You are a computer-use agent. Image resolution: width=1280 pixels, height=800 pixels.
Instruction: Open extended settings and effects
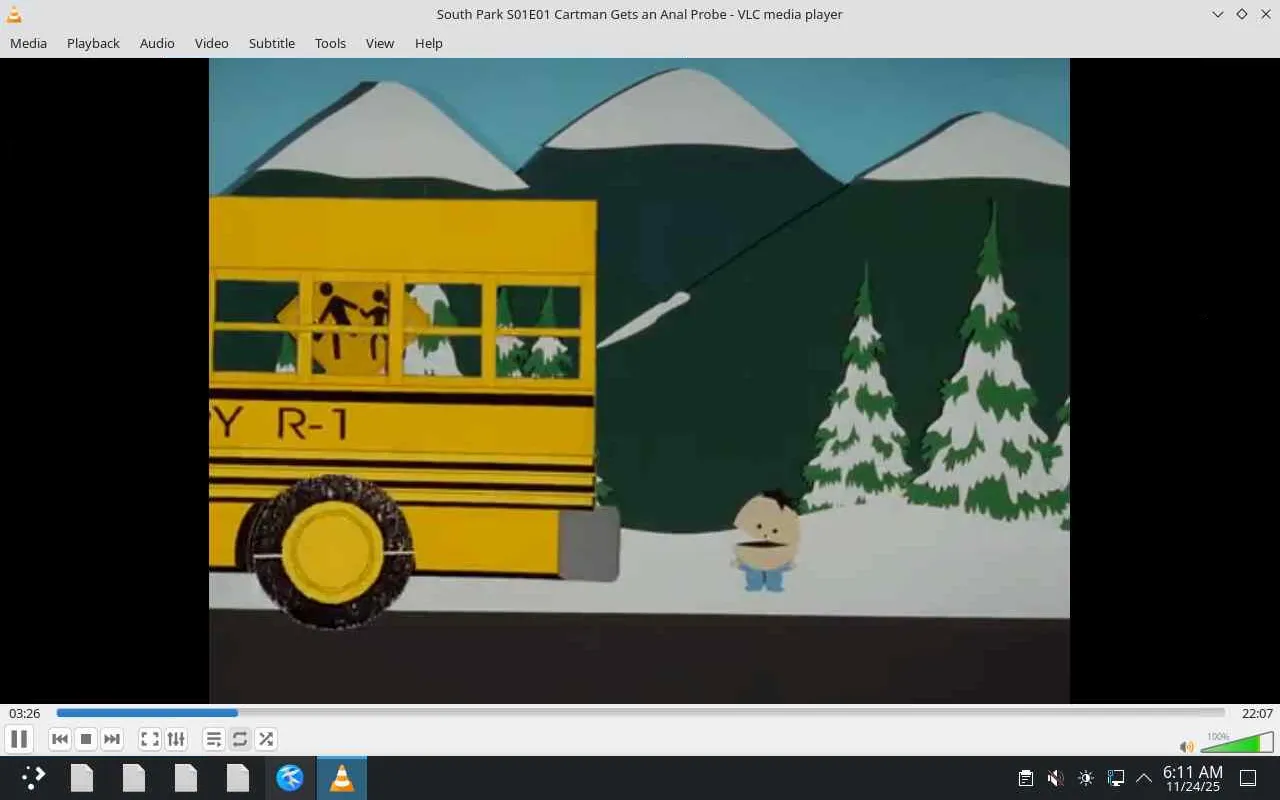[176, 739]
